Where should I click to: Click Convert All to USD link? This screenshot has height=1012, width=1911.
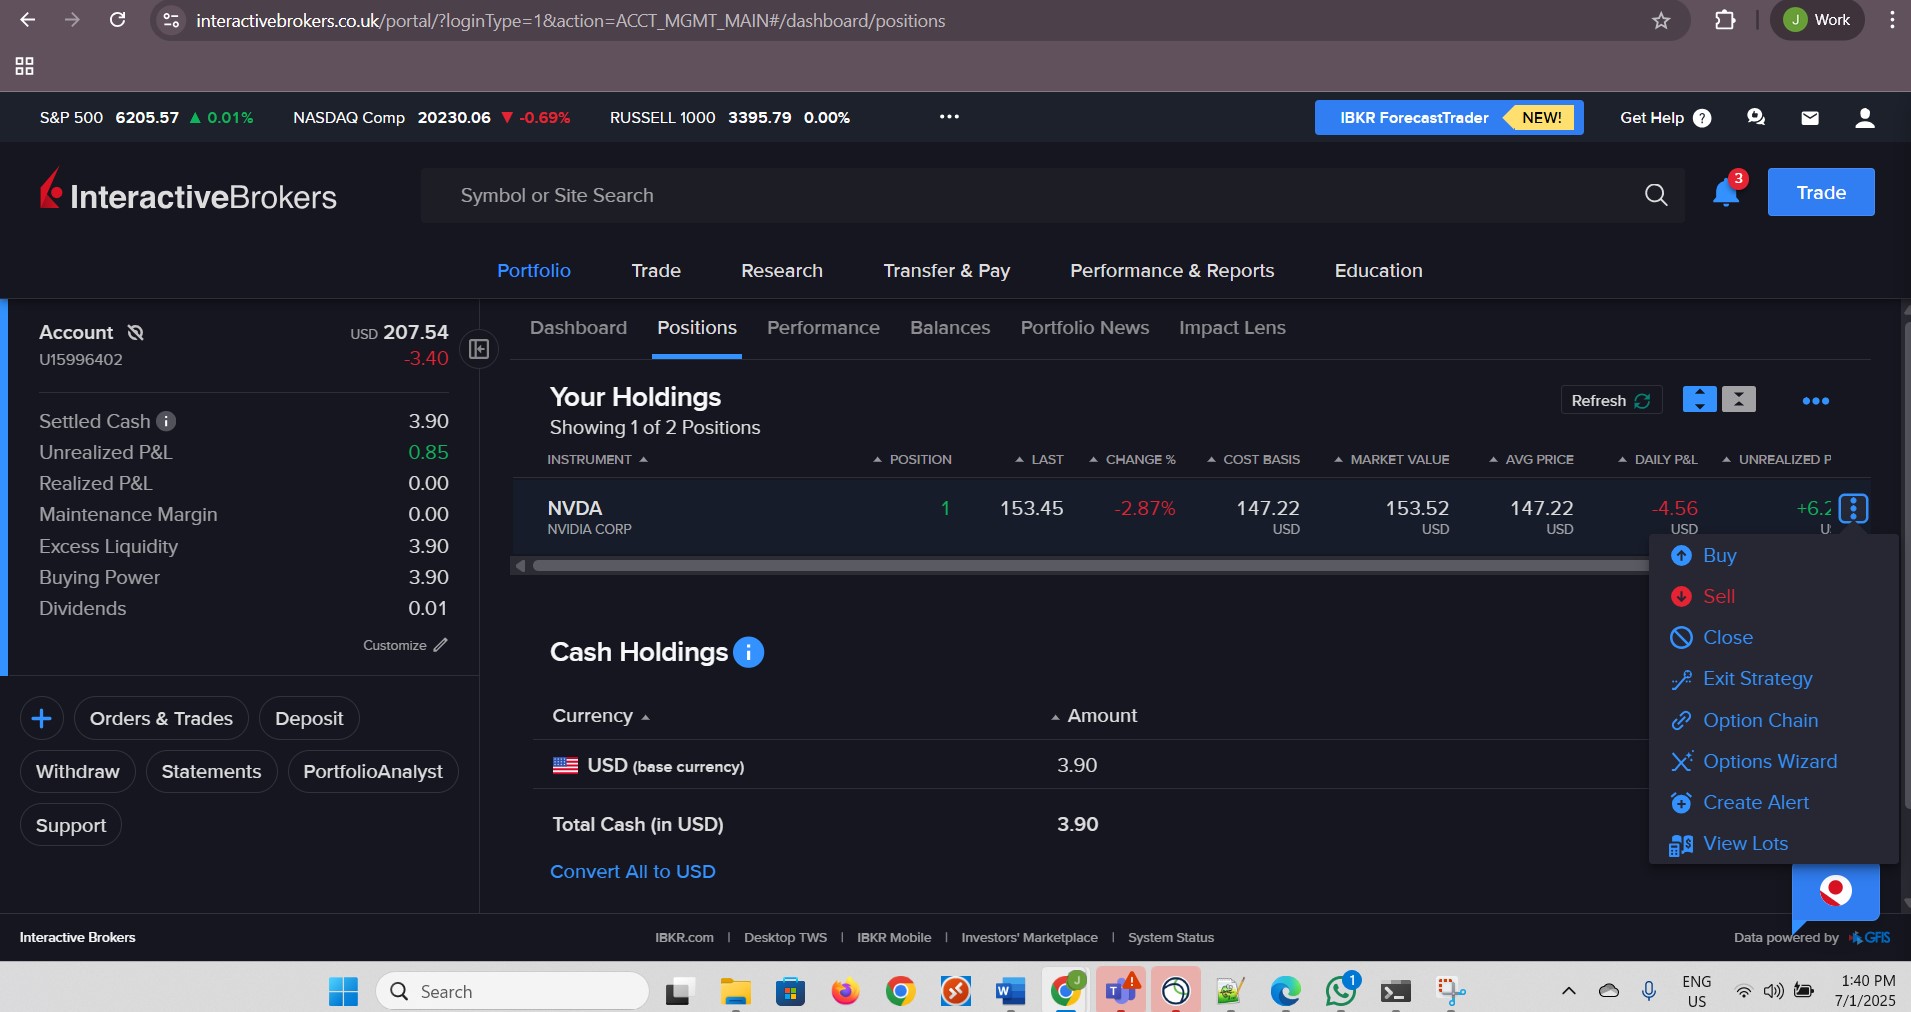(633, 872)
